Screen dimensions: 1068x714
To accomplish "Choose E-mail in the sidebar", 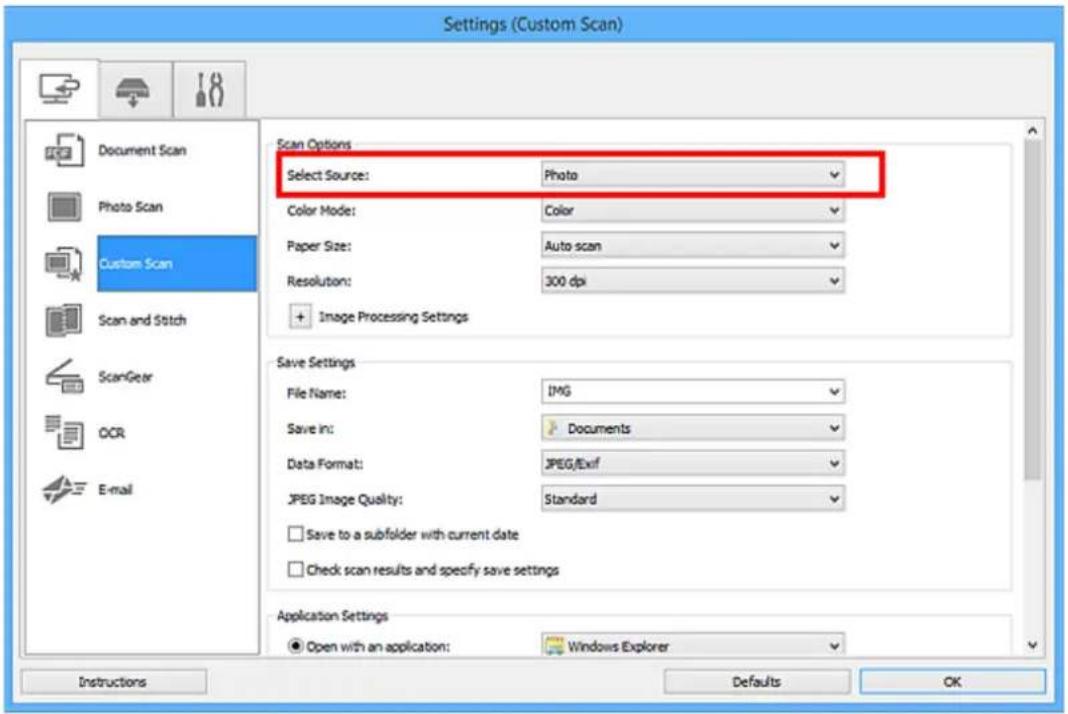I will (115, 490).
